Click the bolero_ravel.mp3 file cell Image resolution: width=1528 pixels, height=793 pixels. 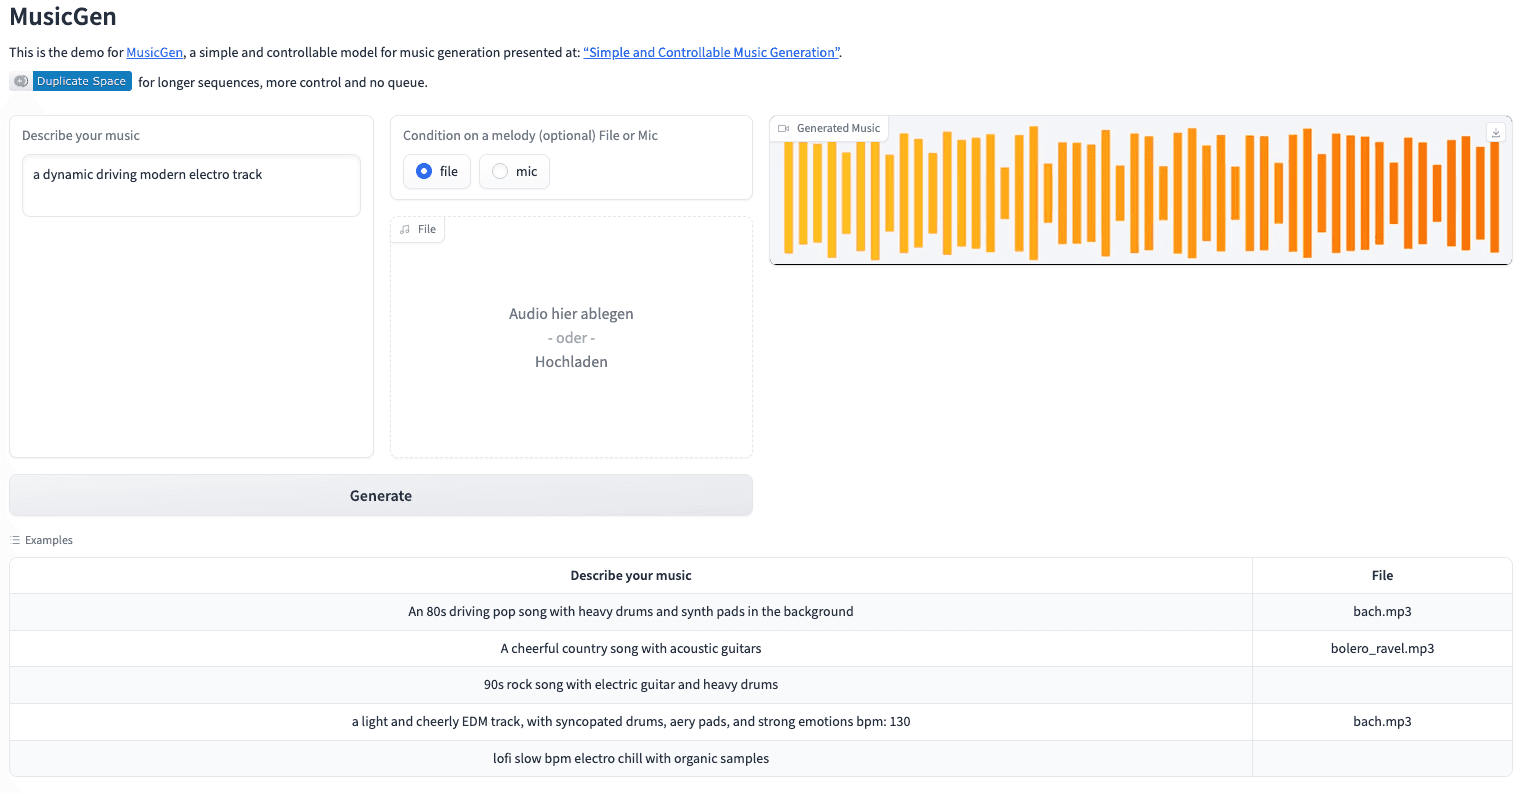click(x=1382, y=649)
